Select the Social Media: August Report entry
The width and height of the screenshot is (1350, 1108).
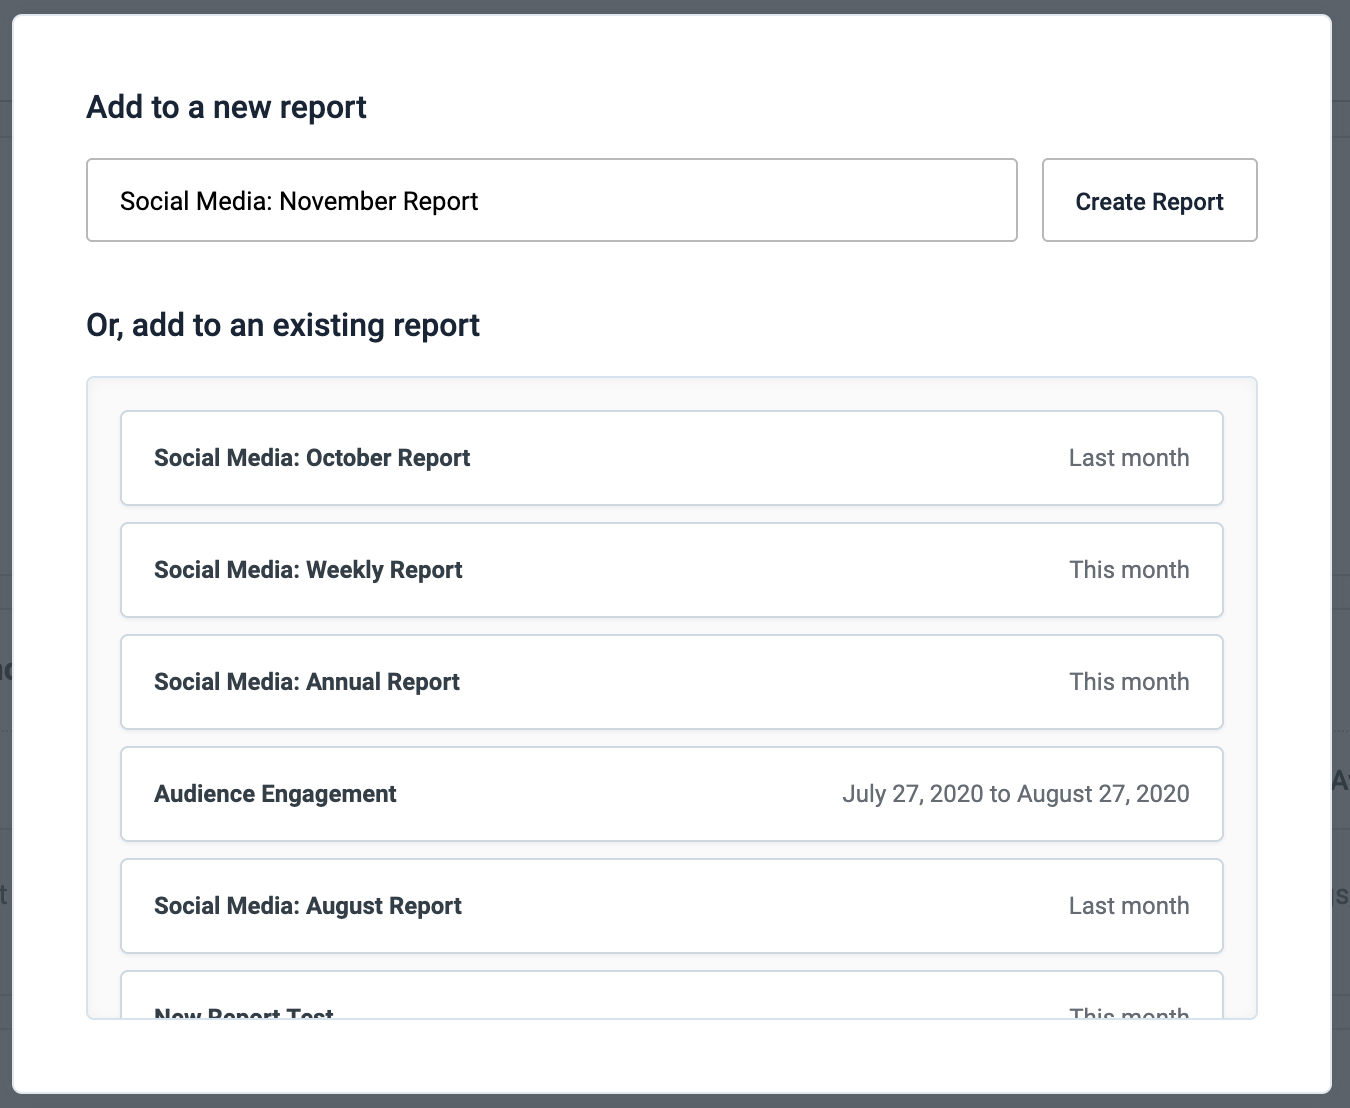pyautogui.click(x=671, y=906)
